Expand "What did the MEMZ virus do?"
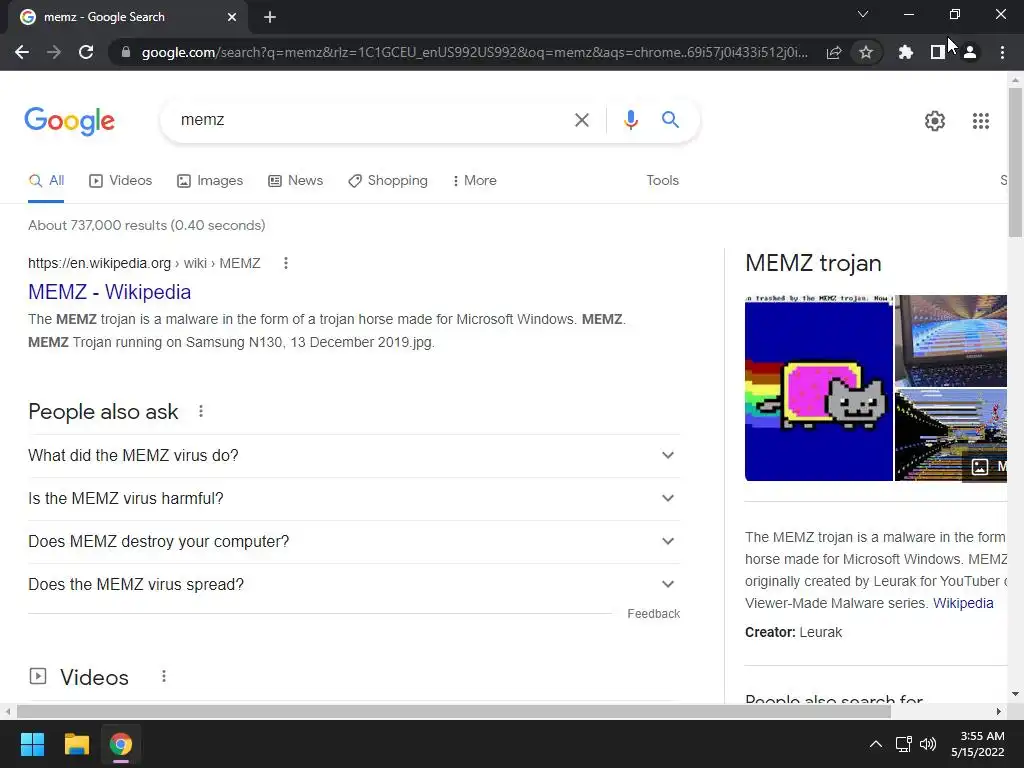1024x768 pixels. (x=354, y=455)
